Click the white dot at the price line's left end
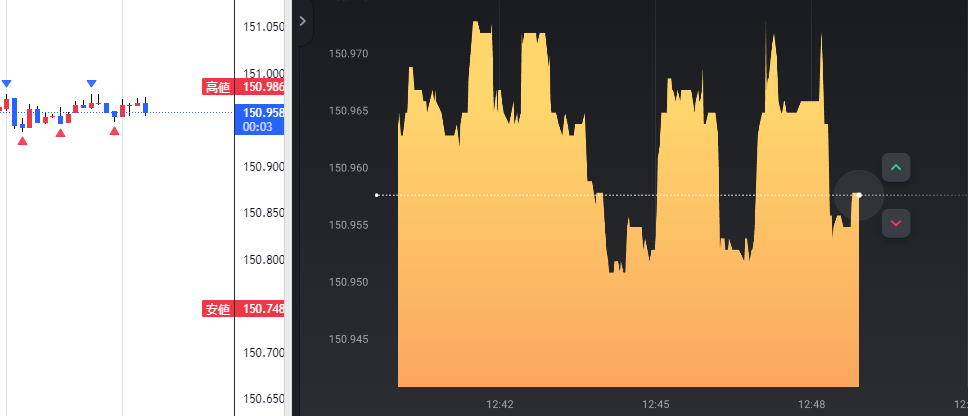The height and width of the screenshot is (416, 968). click(x=377, y=195)
